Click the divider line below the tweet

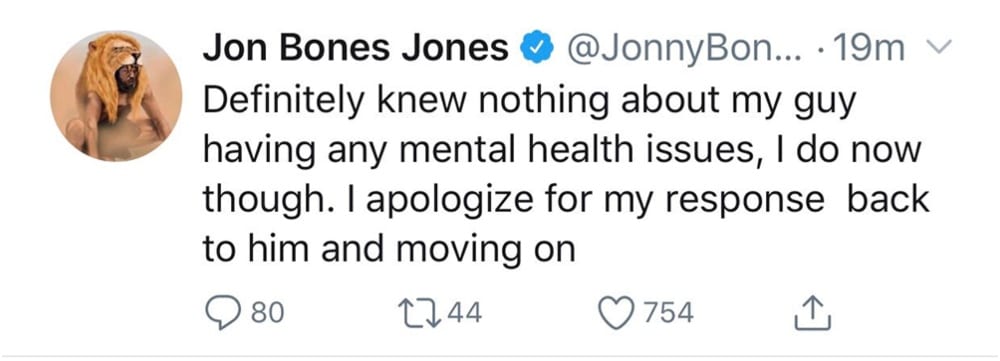click(500, 356)
